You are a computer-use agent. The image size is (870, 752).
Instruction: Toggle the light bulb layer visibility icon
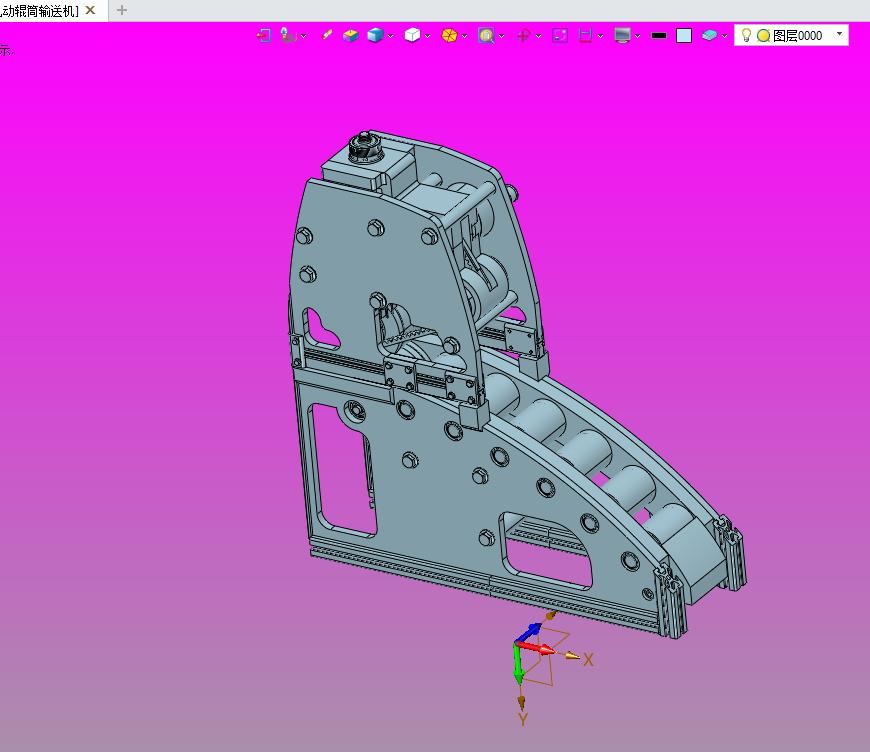[x=746, y=36]
